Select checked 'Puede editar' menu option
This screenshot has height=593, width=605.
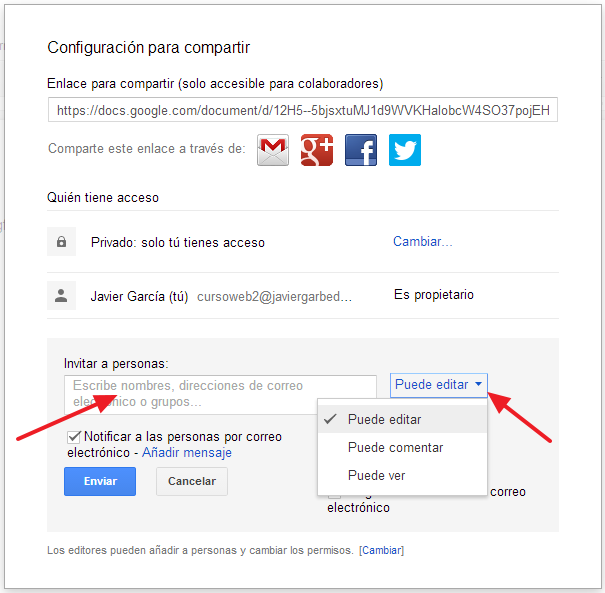[384, 420]
